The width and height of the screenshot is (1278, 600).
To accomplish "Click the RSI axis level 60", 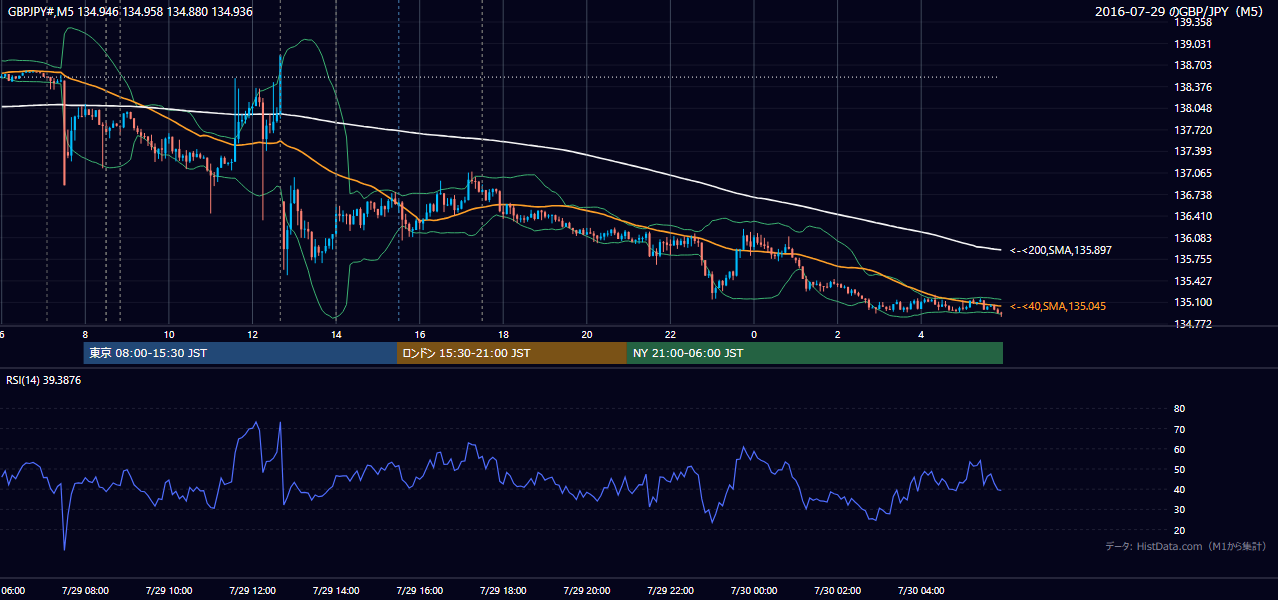I will click(1180, 449).
